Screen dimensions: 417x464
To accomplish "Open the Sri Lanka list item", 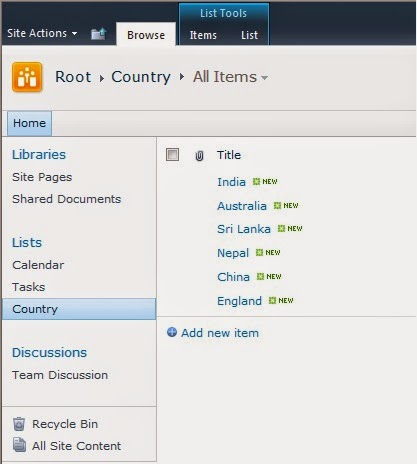I will coord(244,229).
